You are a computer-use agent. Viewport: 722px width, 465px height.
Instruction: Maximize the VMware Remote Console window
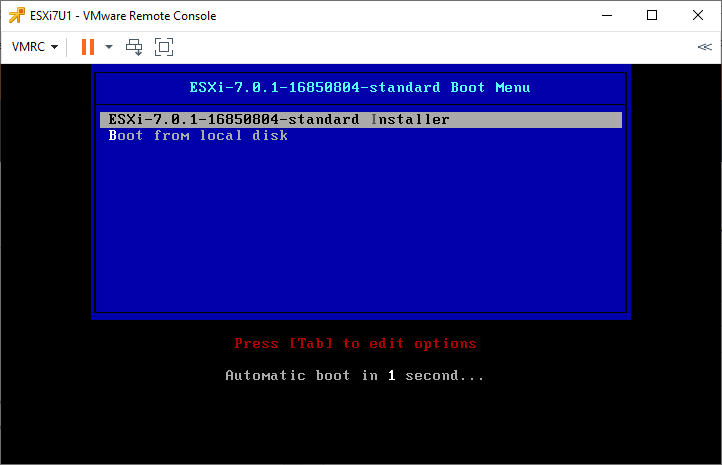(x=652, y=15)
